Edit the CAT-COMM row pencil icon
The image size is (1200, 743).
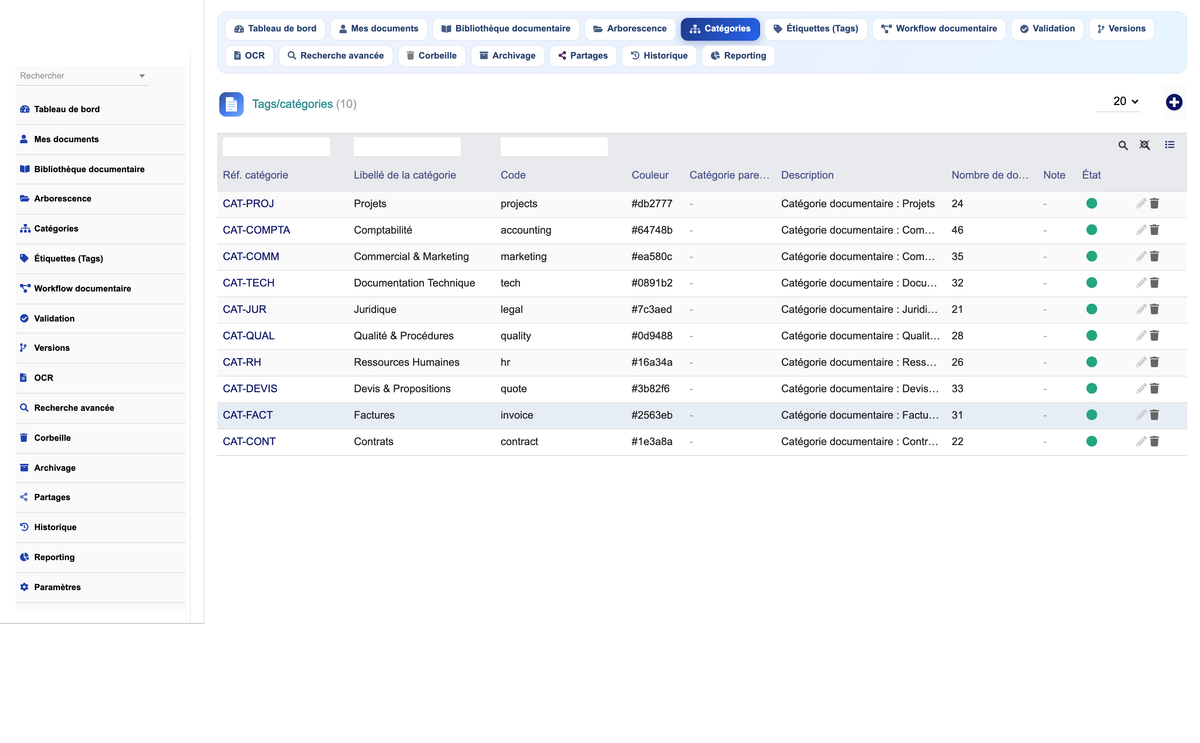[1141, 256]
